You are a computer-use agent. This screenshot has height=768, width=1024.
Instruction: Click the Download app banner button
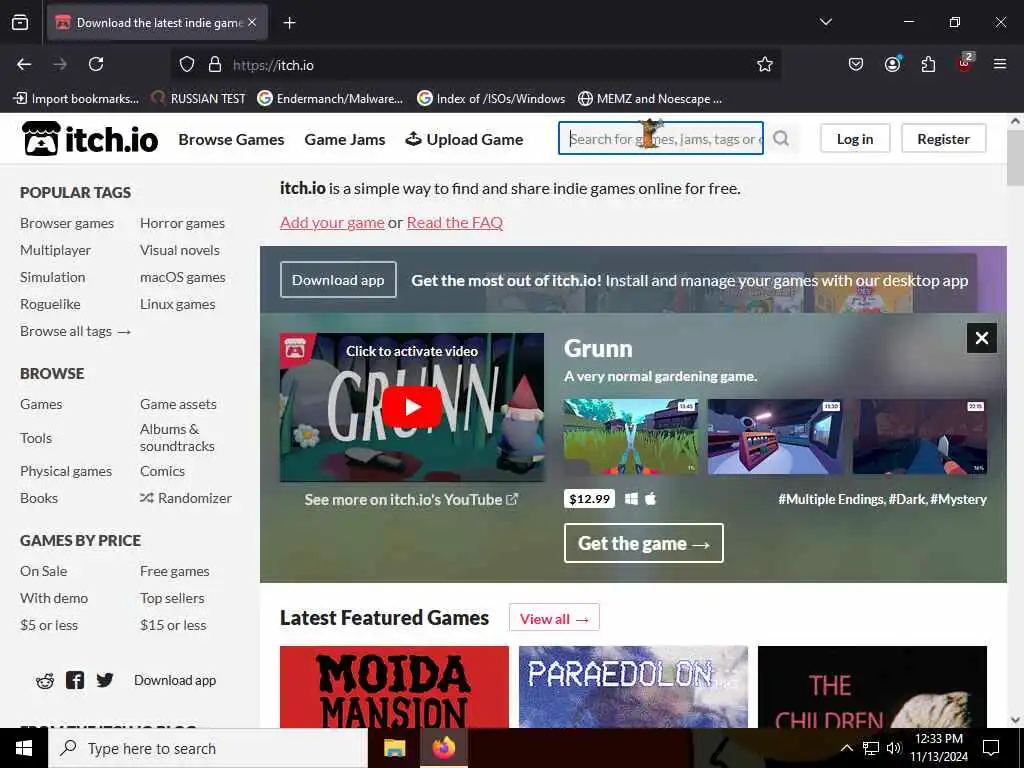coord(338,280)
